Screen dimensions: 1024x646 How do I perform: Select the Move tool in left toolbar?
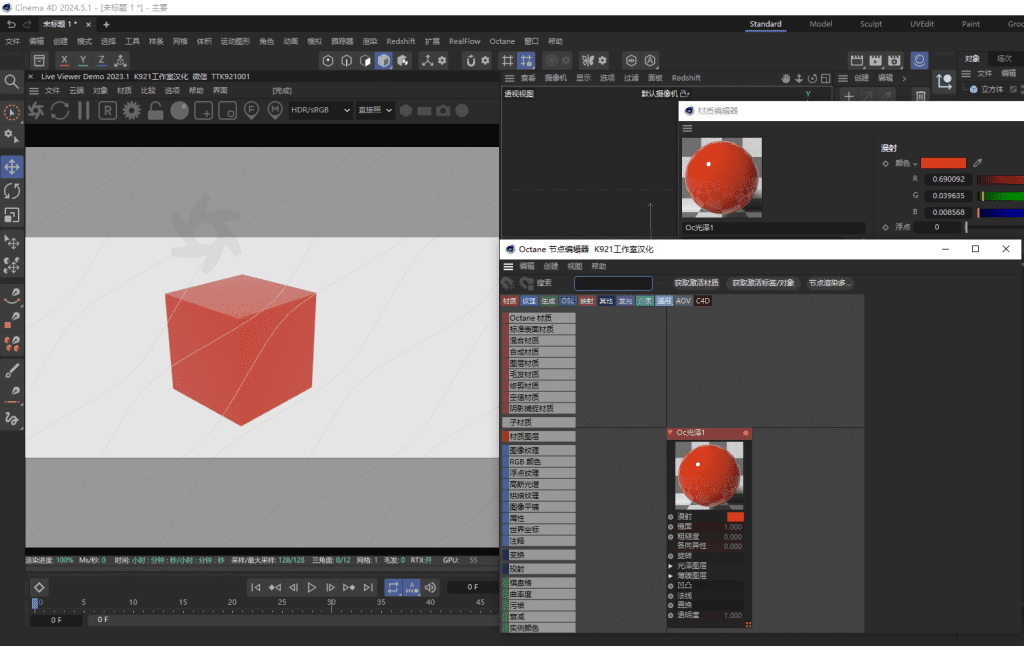[12, 167]
